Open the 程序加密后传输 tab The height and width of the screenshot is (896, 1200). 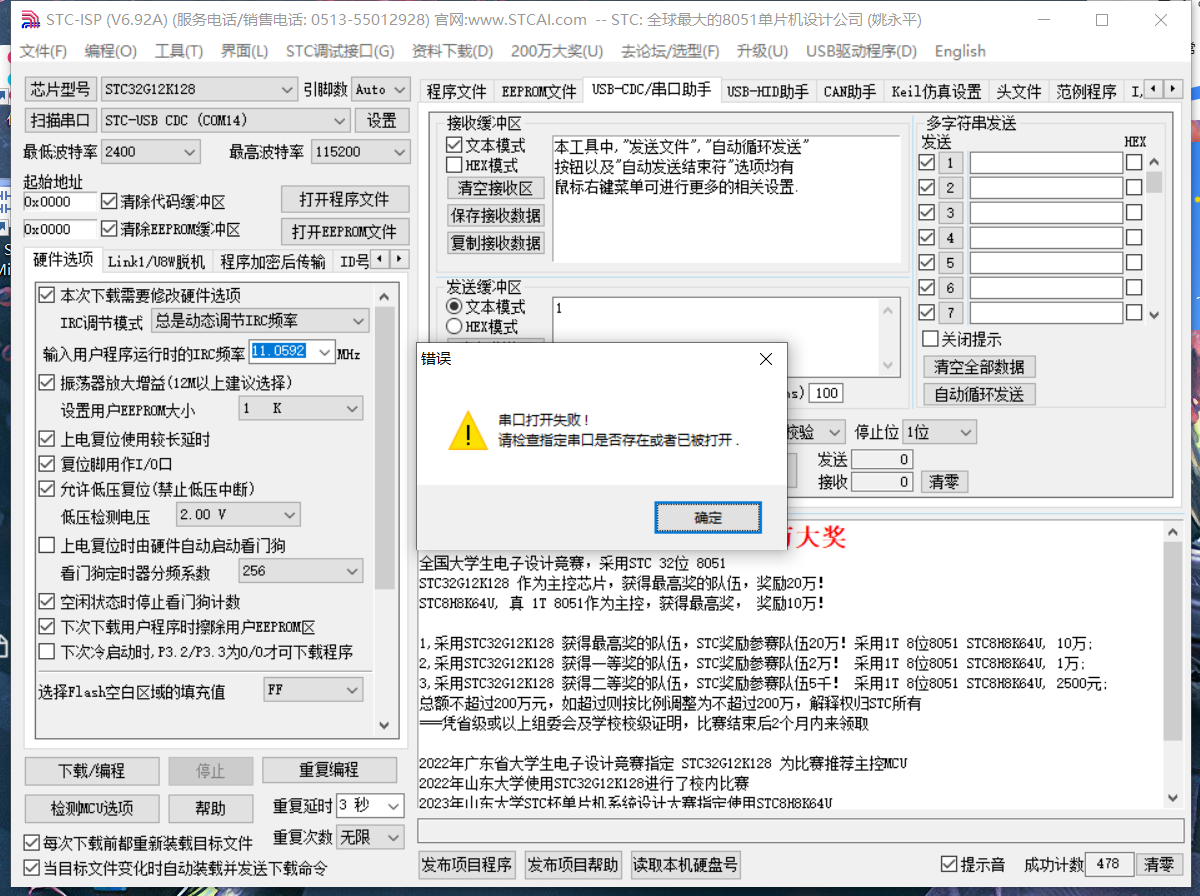[x=273, y=262]
